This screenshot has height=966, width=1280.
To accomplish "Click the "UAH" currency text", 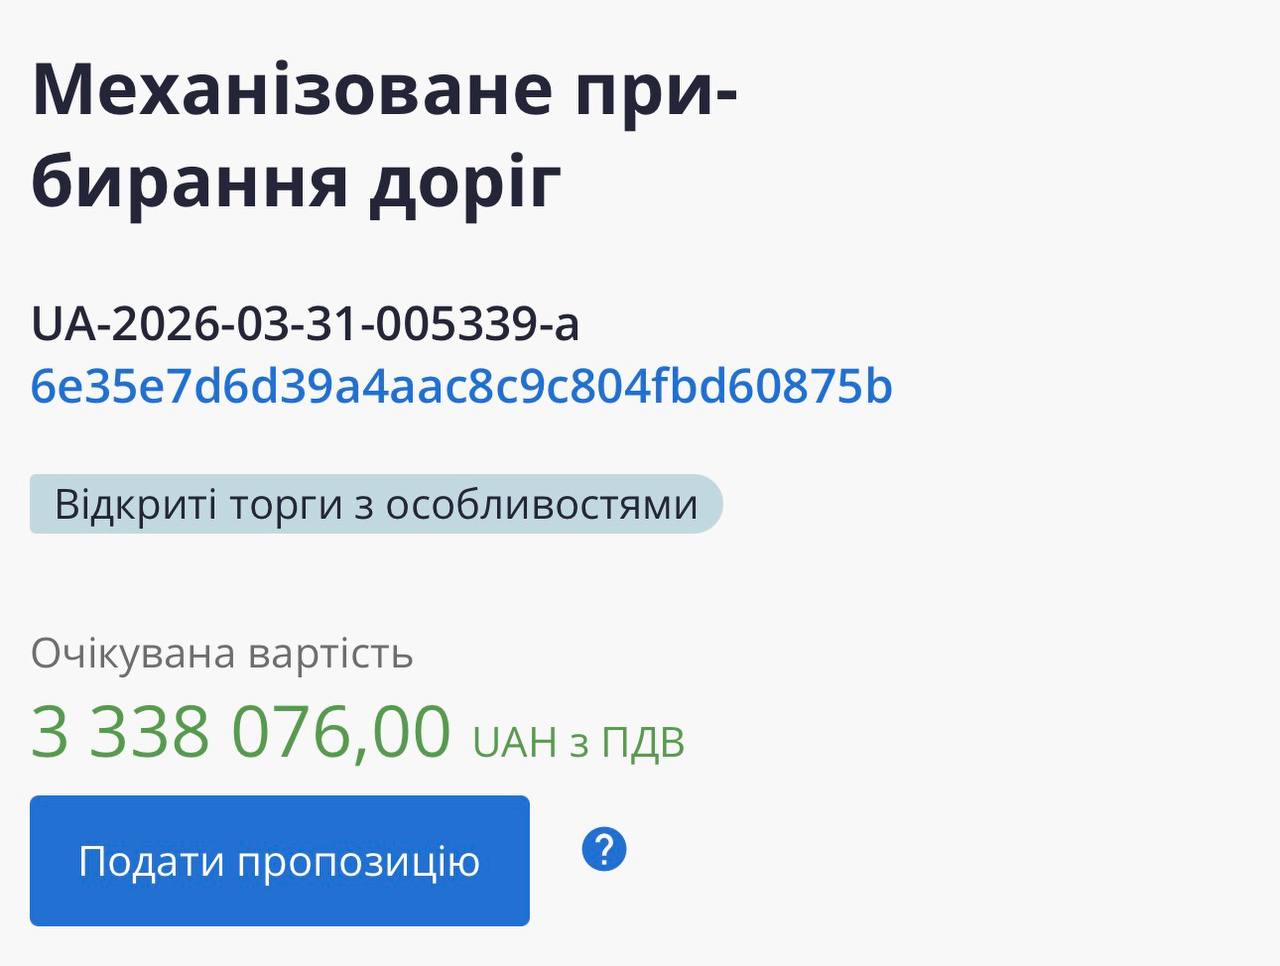I will point(514,743).
